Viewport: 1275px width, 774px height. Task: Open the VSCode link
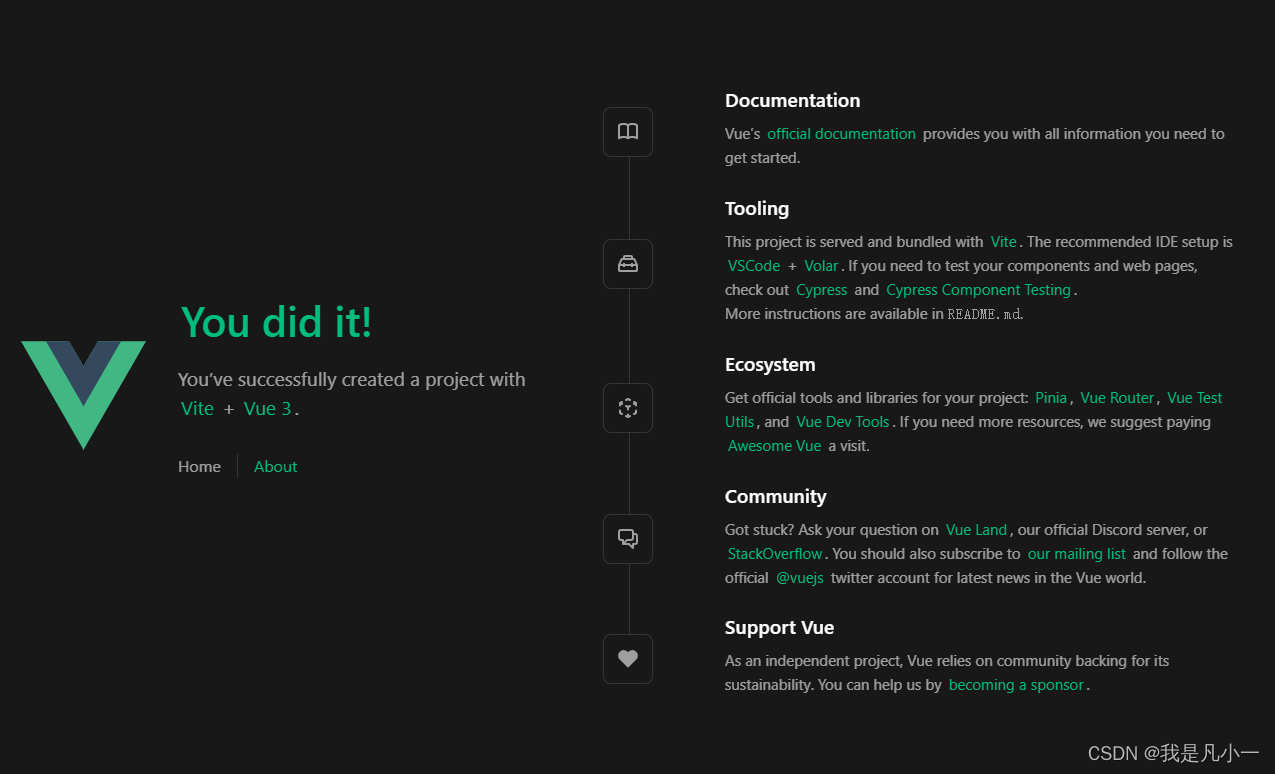pyautogui.click(x=753, y=265)
